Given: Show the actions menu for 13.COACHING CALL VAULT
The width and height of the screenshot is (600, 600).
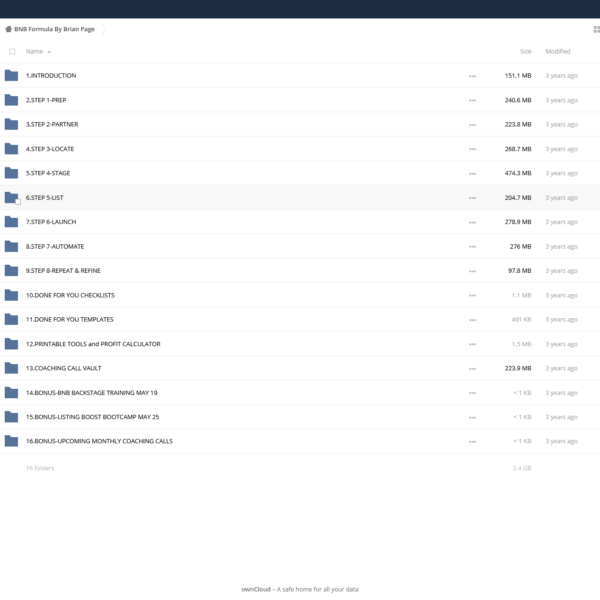Looking at the screenshot, I should [x=473, y=369].
